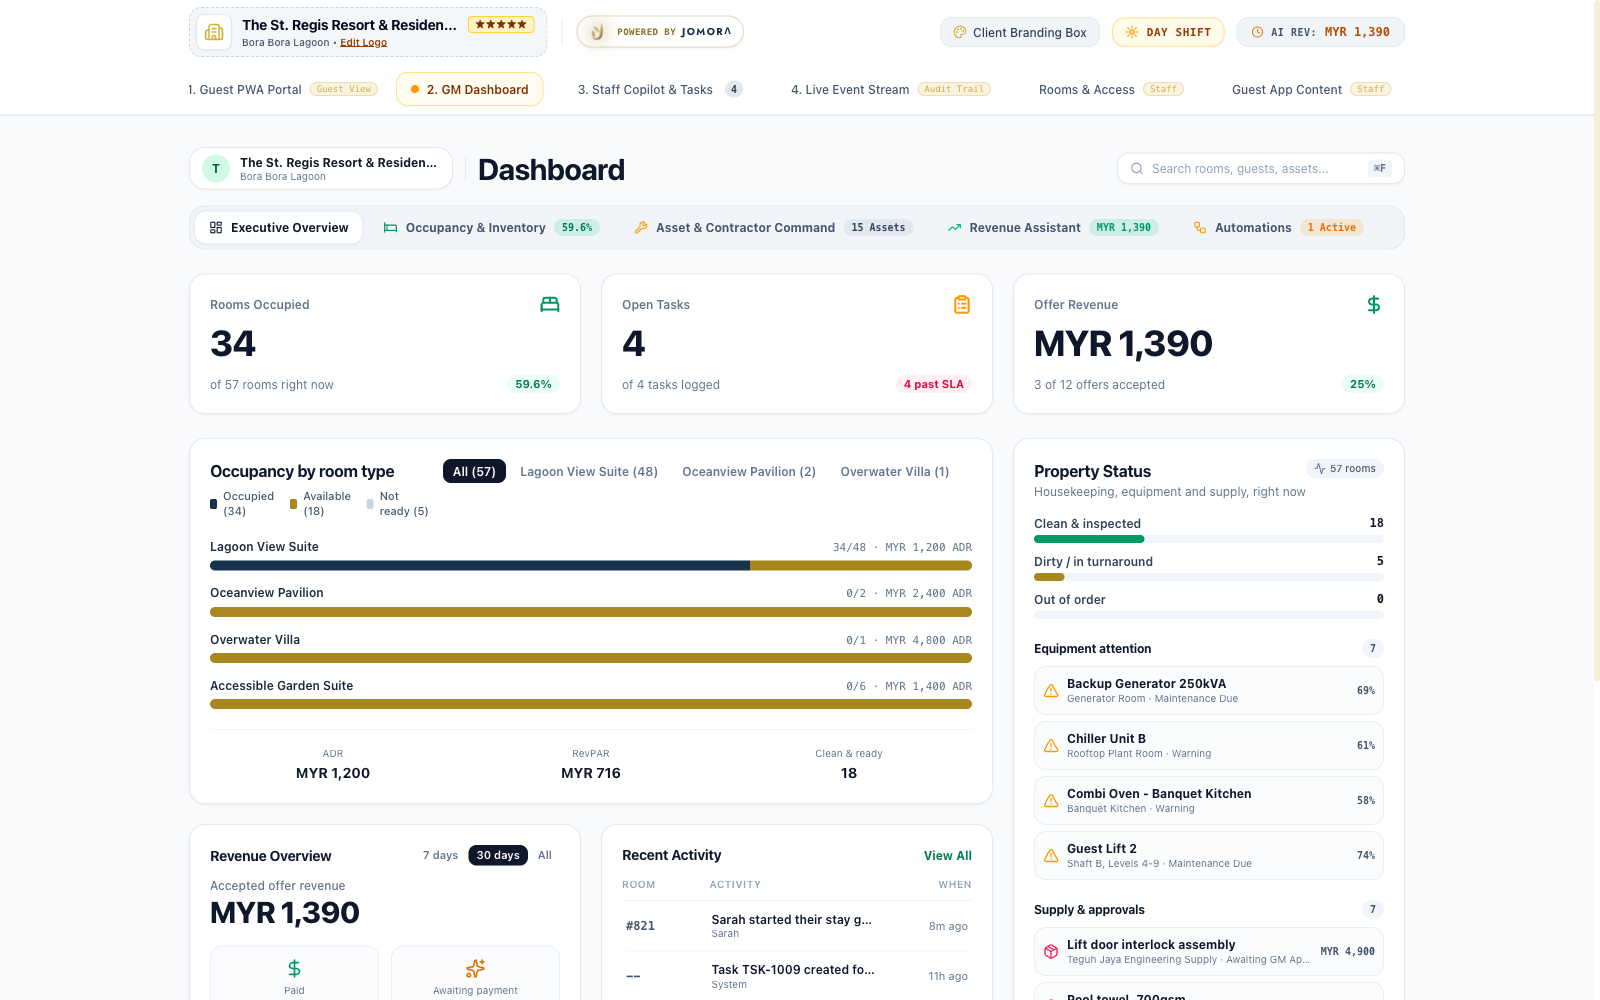Open Guest App Content tab
The image size is (1600, 1000).
(x=1311, y=89)
